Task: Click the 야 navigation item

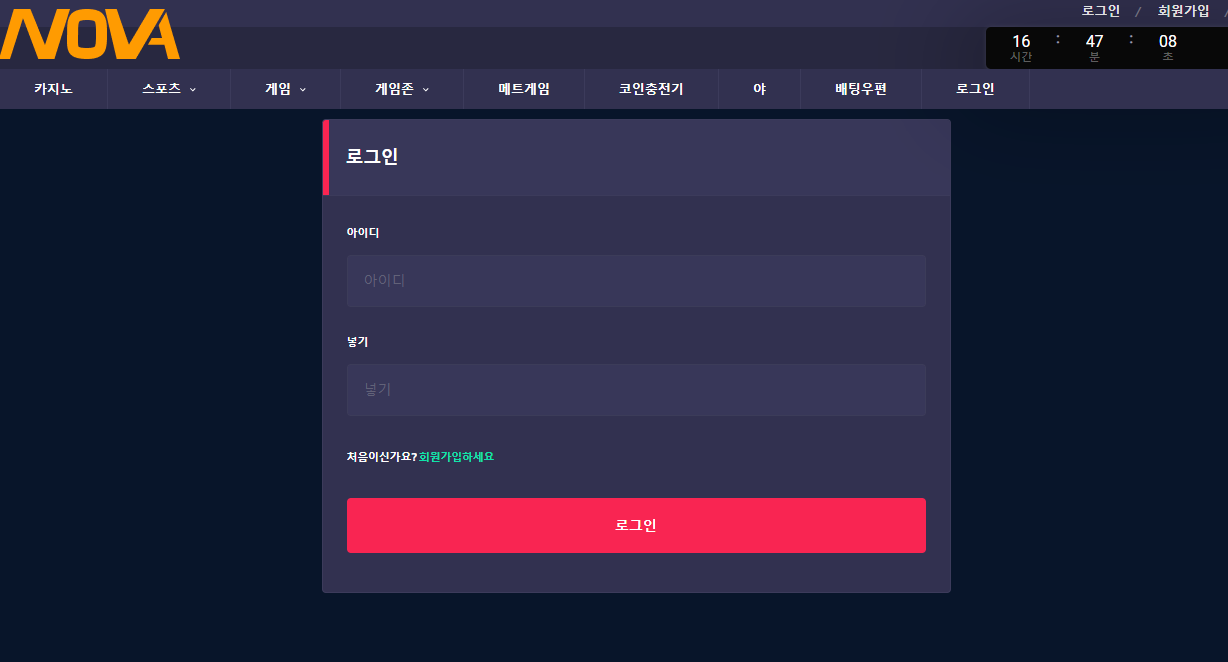Action: click(x=759, y=89)
